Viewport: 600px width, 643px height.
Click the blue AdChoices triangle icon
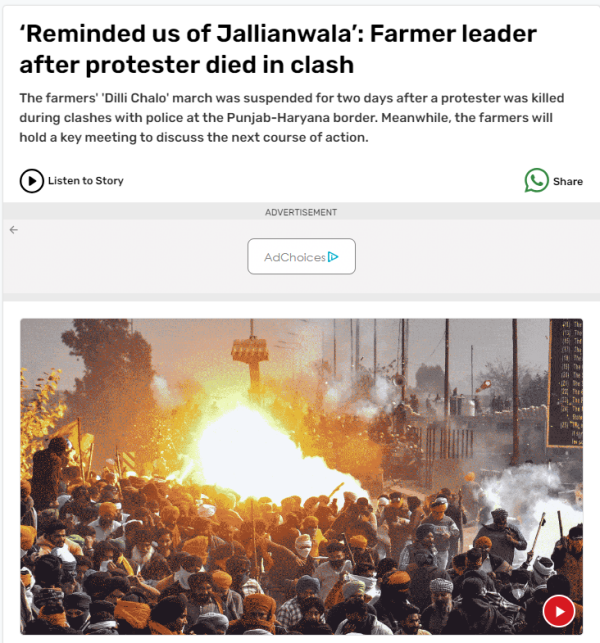[333, 257]
